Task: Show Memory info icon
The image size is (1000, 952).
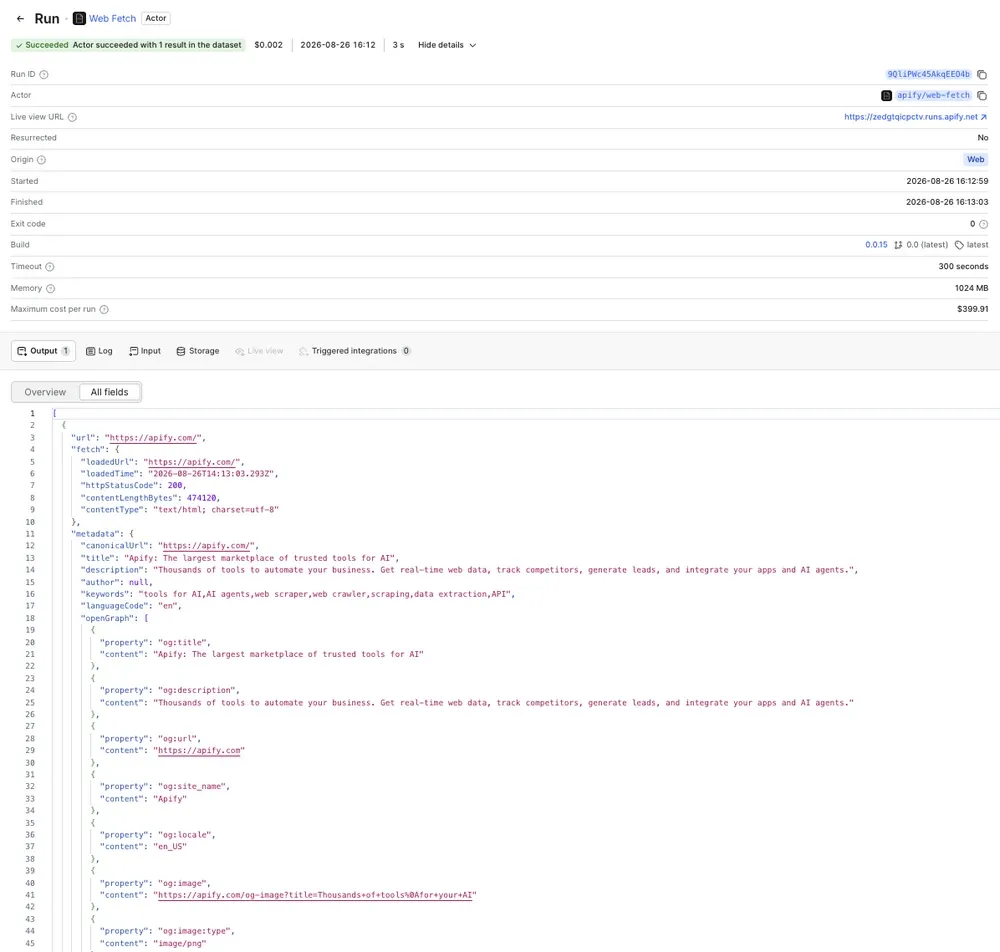Action: click(x=50, y=289)
